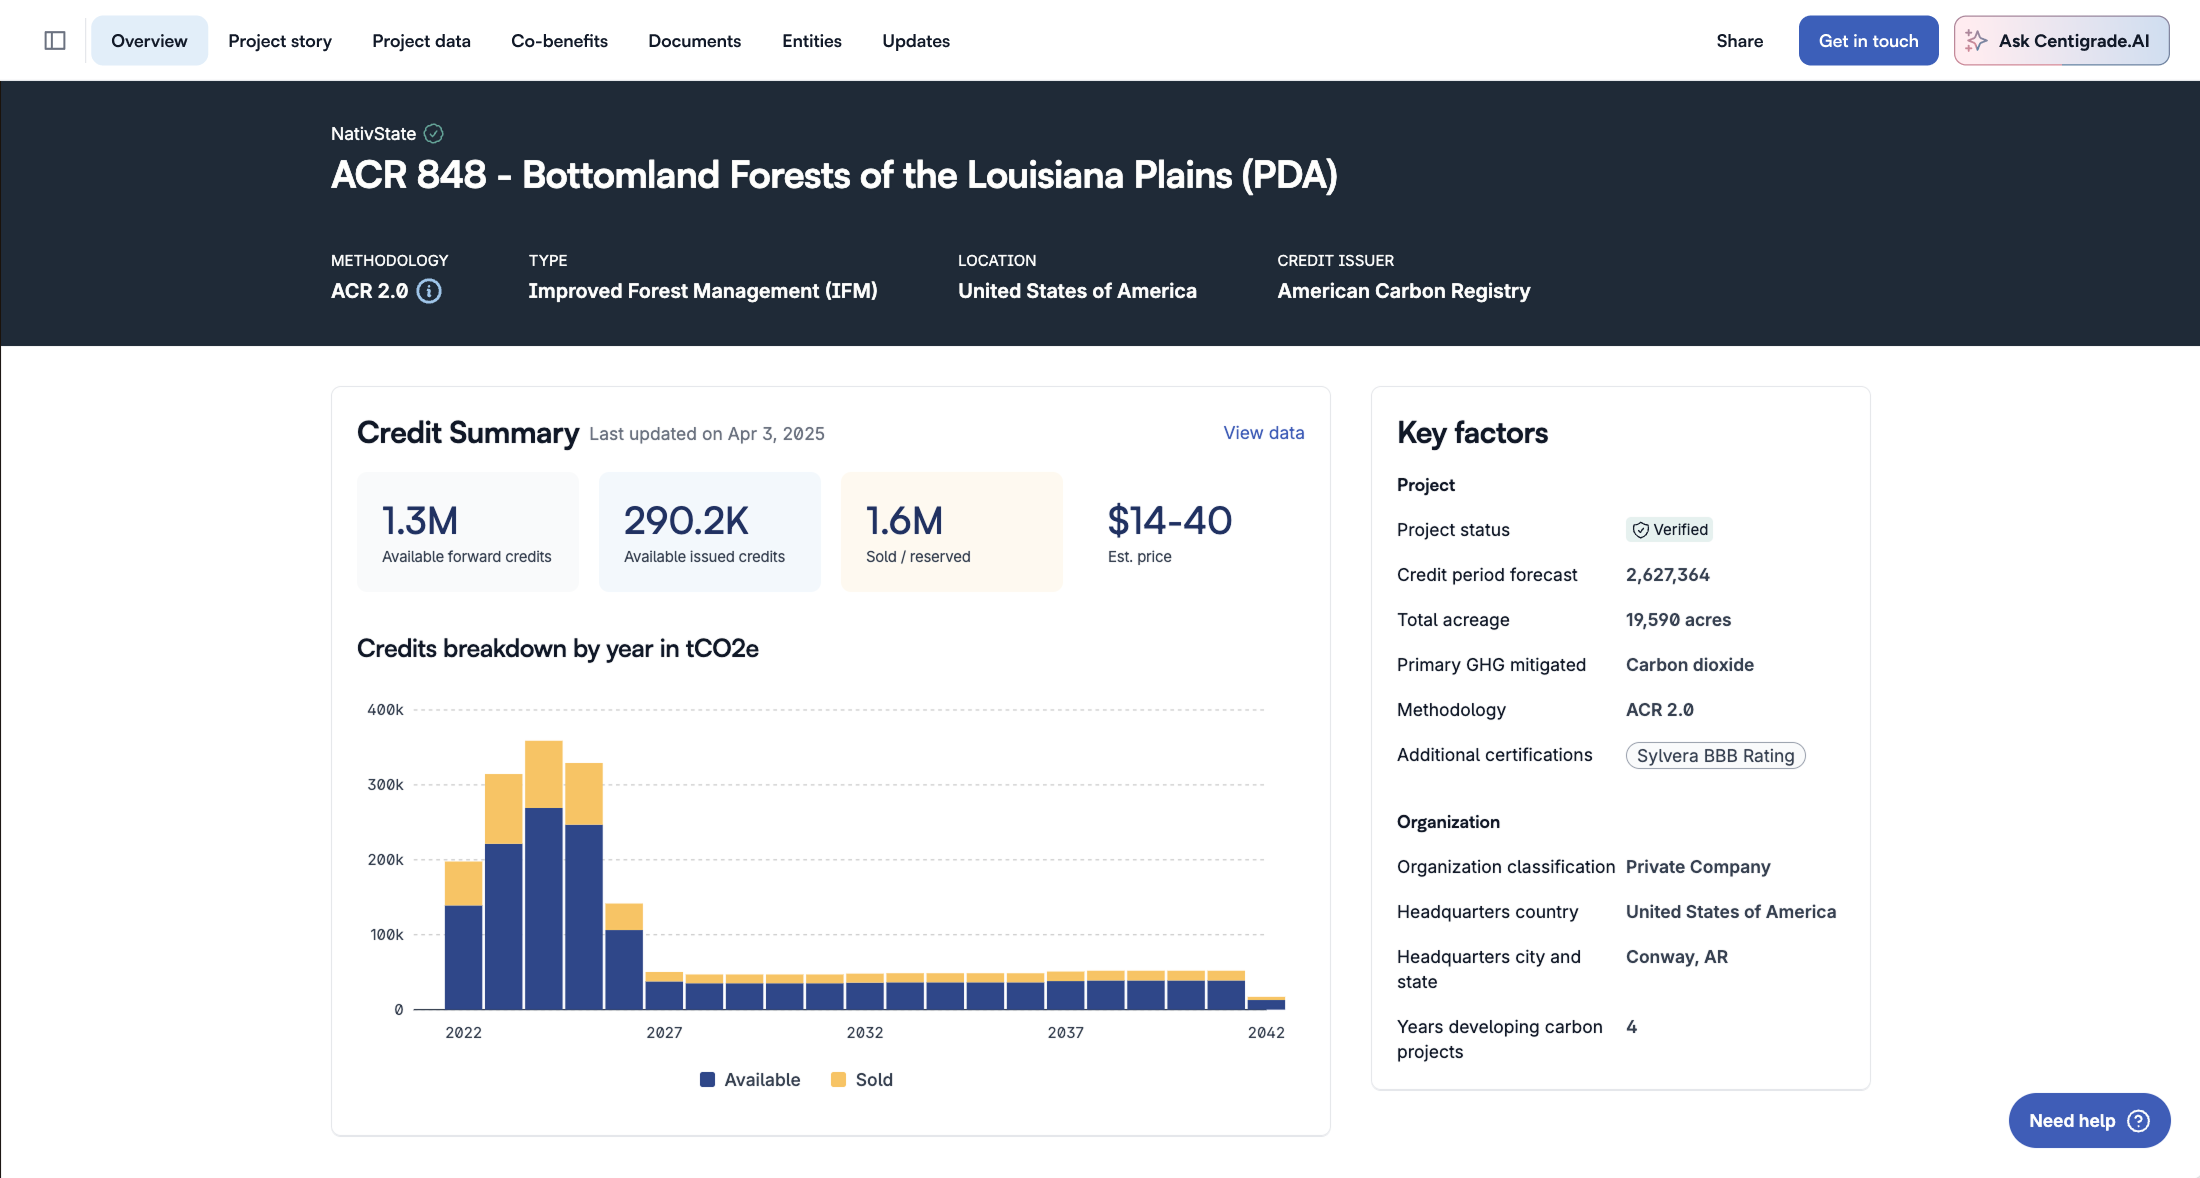Screen dimensions: 2200x1178
Task: Click the question mark help icon
Action: click(2138, 1121)
